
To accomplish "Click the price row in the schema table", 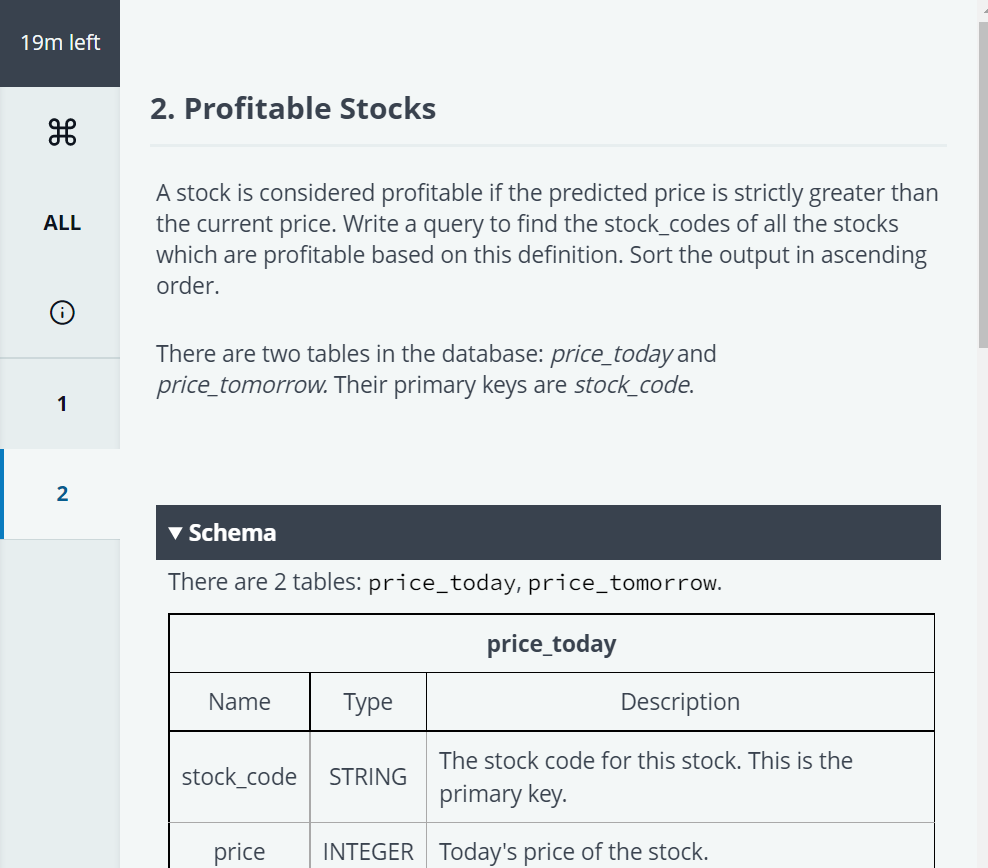I will pos(238,851).
